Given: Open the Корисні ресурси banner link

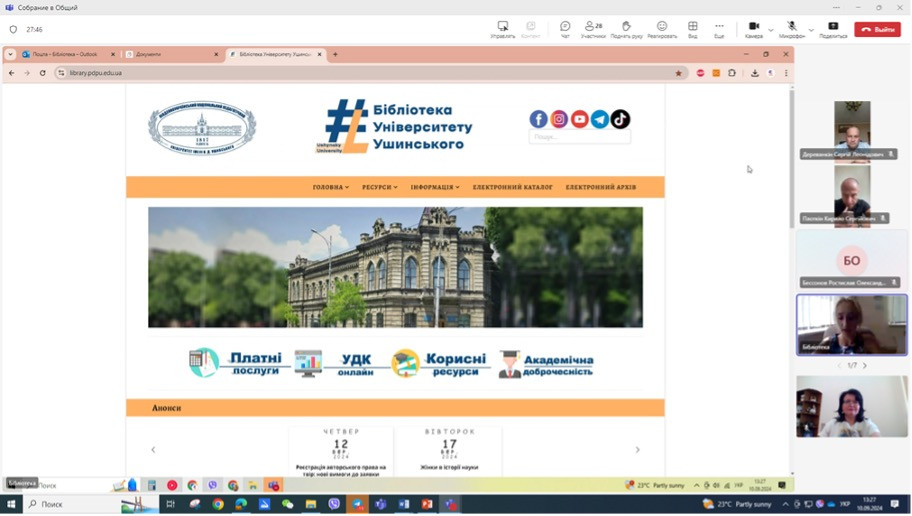Looking at the screenshot, I should click(x=439, y=364).
